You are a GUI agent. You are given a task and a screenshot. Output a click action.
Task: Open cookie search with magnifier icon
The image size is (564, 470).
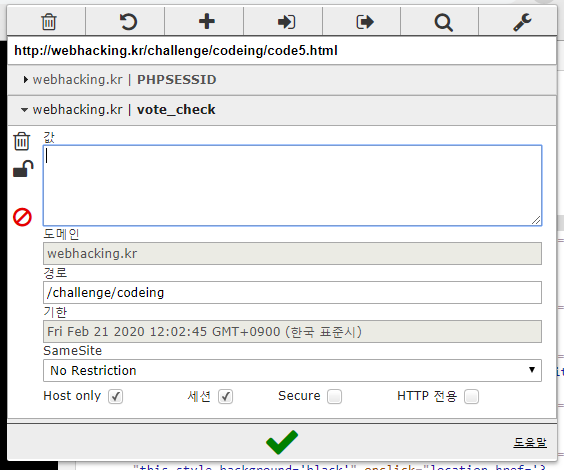click(x=443, y=22)
